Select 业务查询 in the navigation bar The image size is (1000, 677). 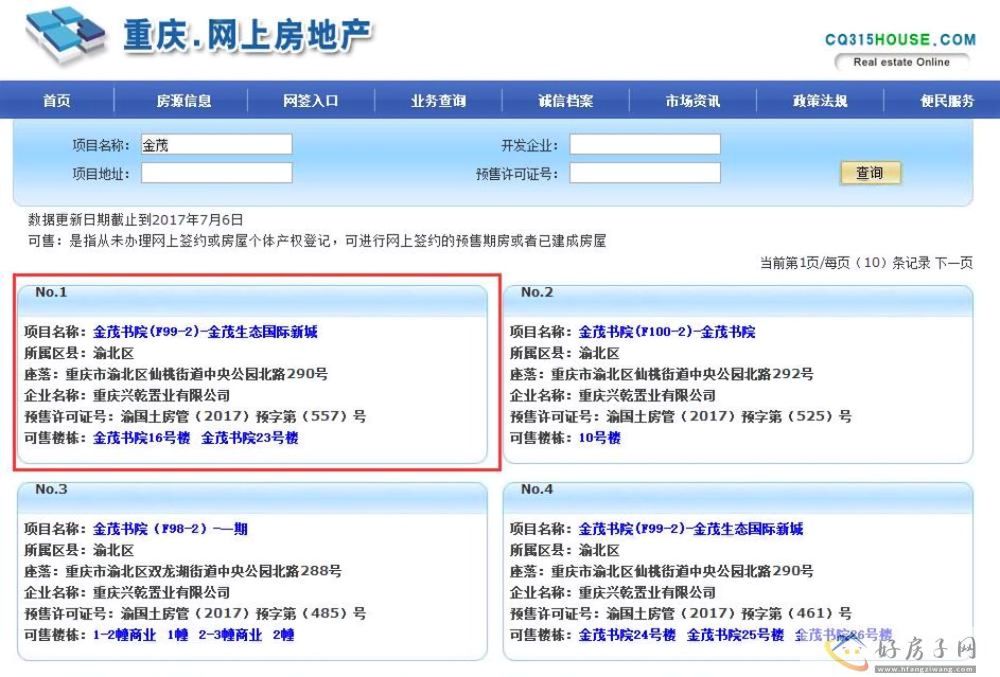point(438,101)
